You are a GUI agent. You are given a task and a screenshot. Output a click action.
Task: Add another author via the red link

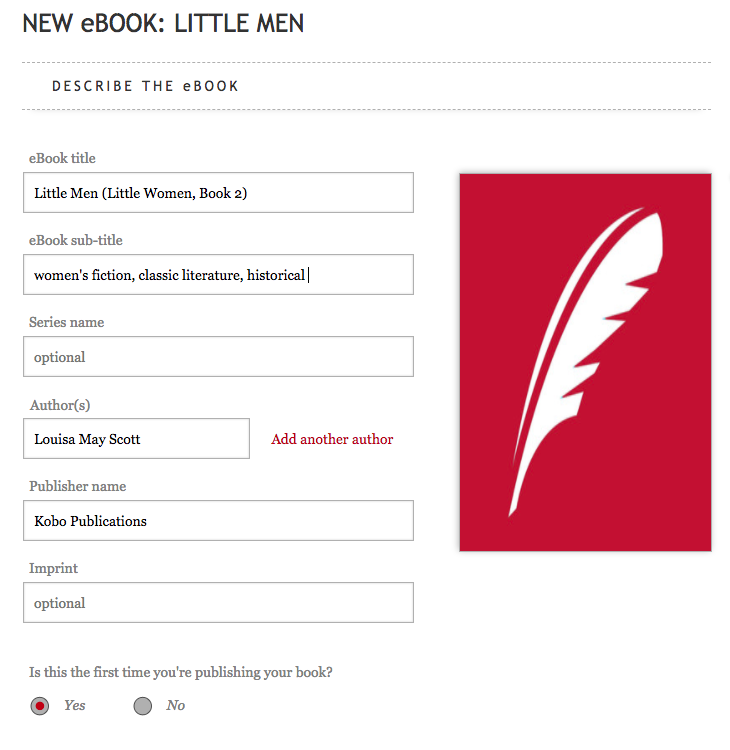(x=332, y=439)
